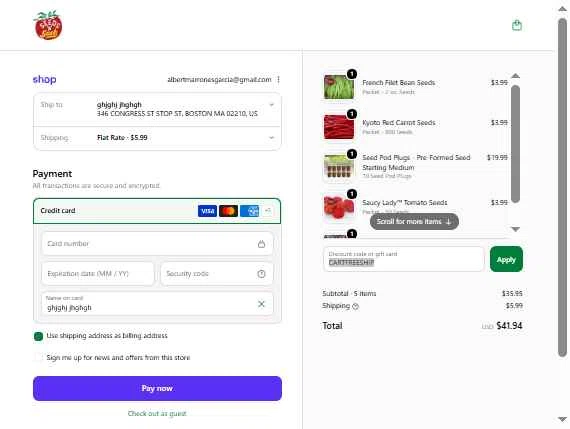Click the item list scrollbar thumb
The height and width of the screenshot is (429, 570).
(x=515, y=144)
